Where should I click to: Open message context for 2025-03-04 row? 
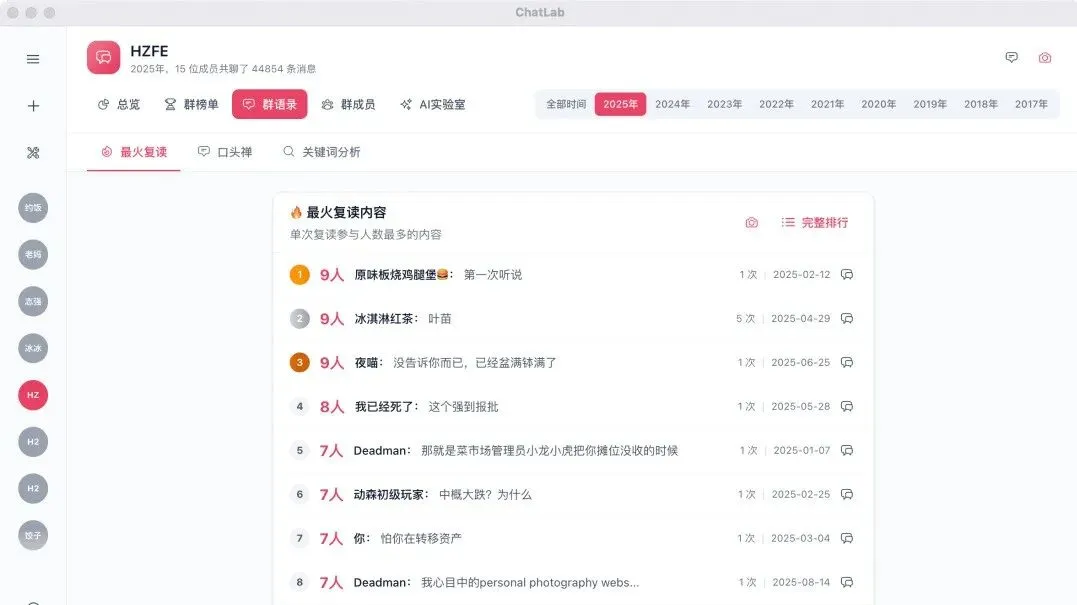click(847, 538)
